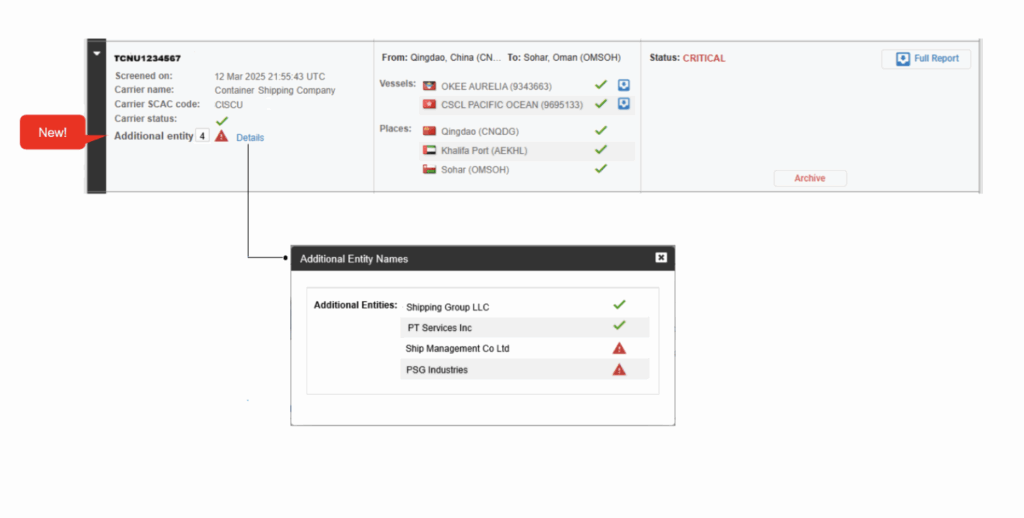Click the UAE flag beside Khalifa Port
Screen dimensions: 1024x518
[x=430, y=150]
